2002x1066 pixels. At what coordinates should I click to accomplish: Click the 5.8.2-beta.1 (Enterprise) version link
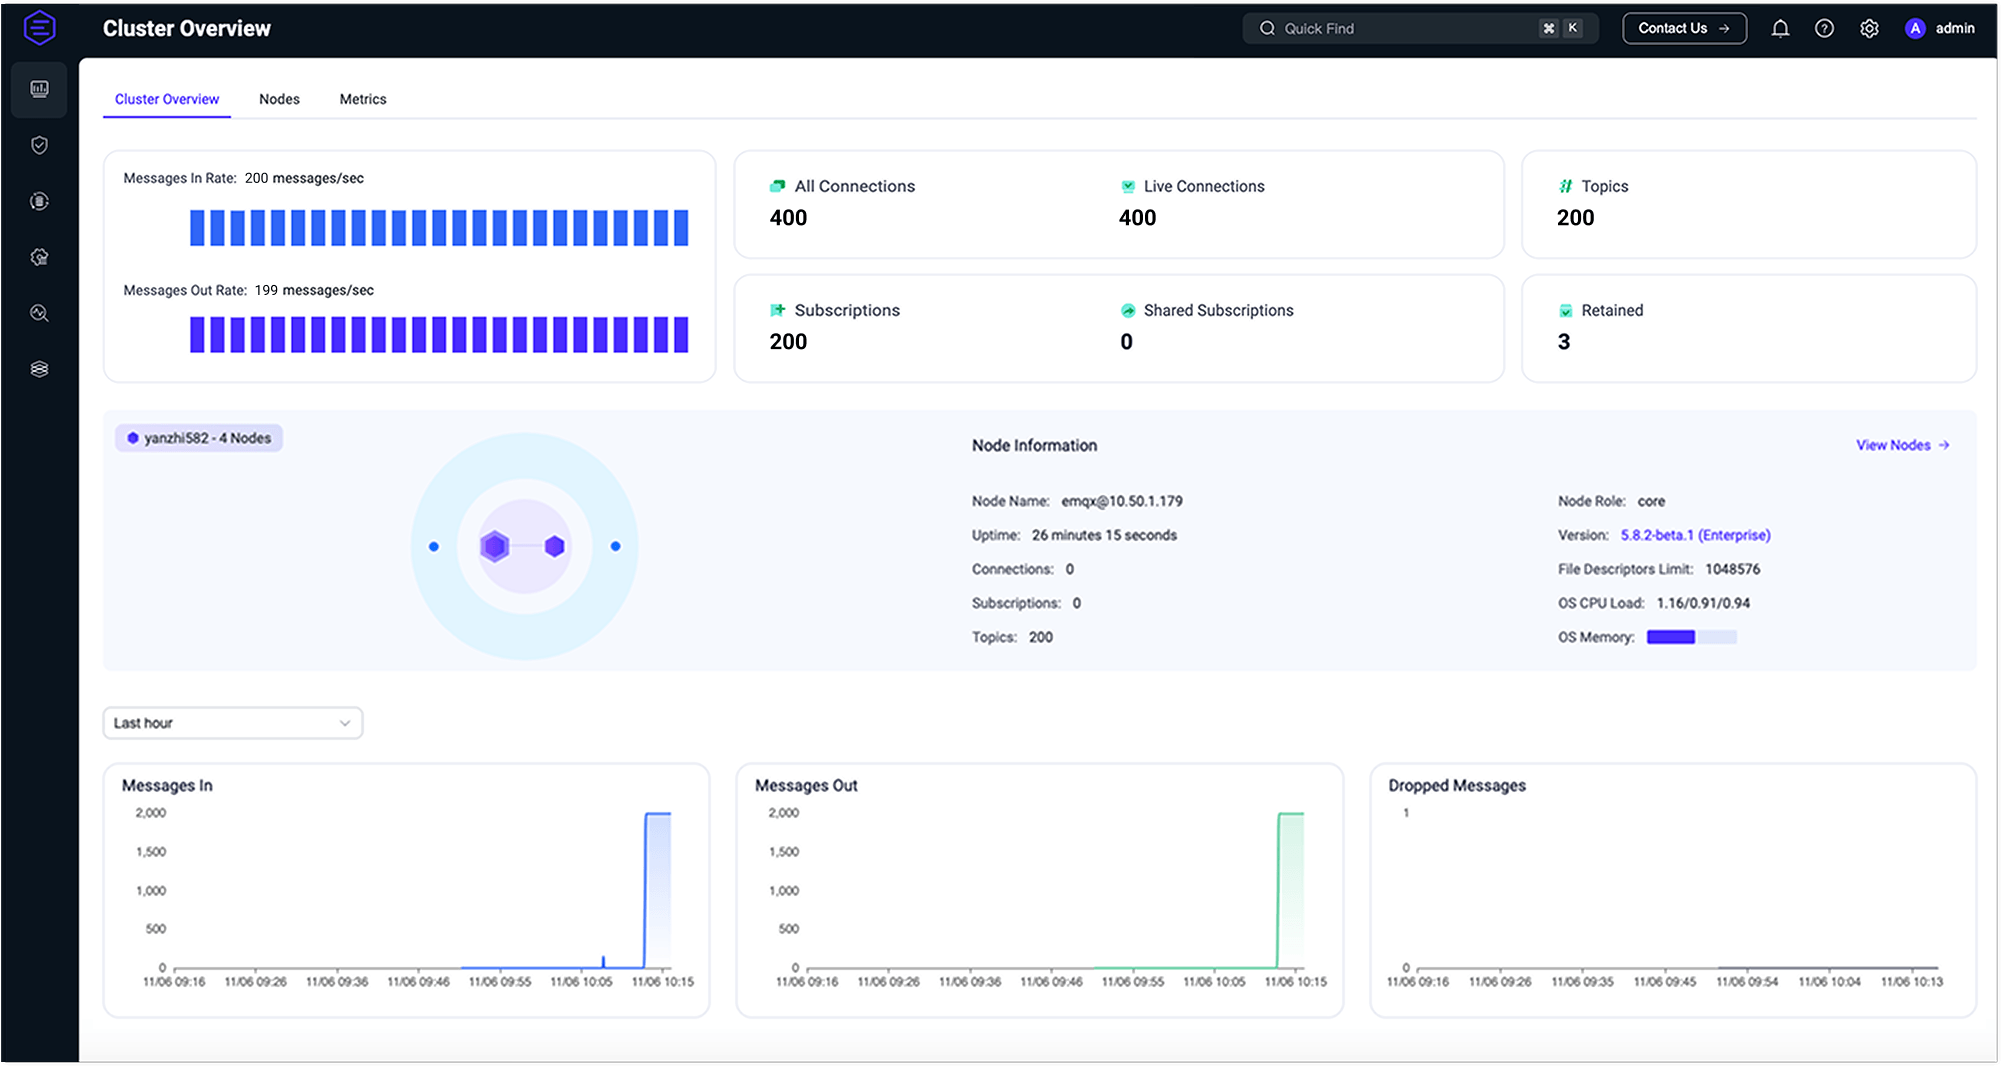(x=1695, y=535)
